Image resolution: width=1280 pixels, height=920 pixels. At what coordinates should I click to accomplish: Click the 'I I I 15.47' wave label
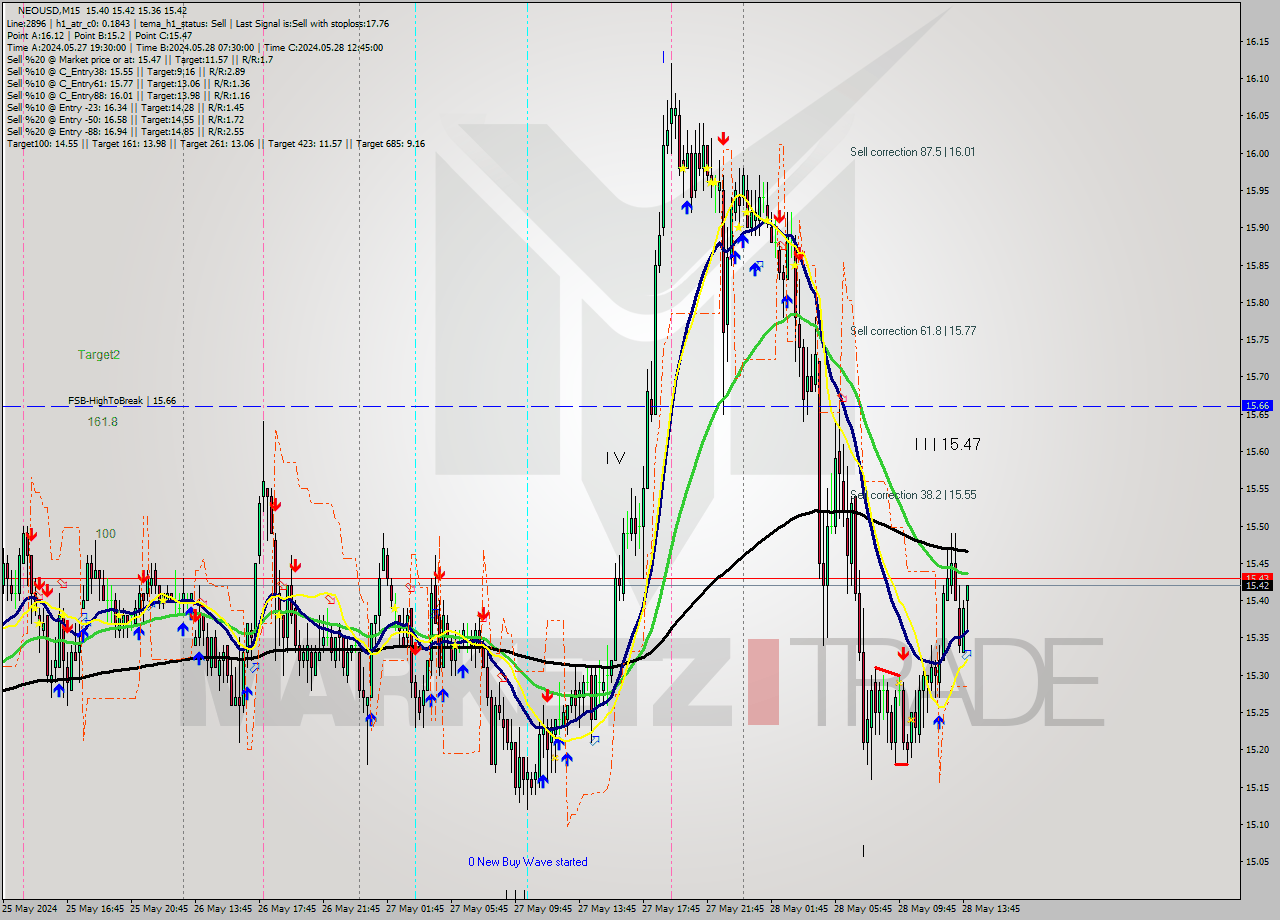pos(947,444)
